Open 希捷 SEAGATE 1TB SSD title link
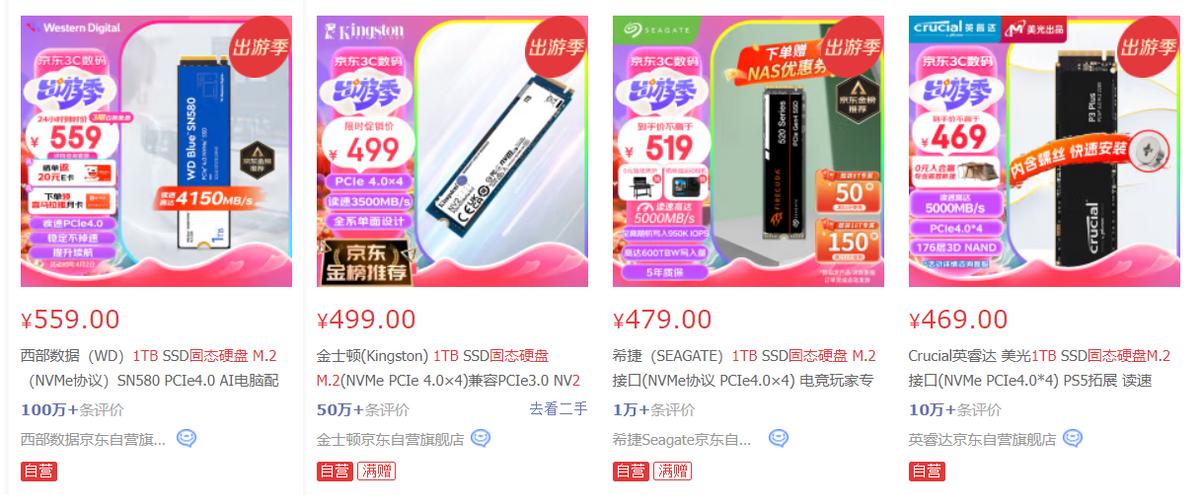 [744, 368]
